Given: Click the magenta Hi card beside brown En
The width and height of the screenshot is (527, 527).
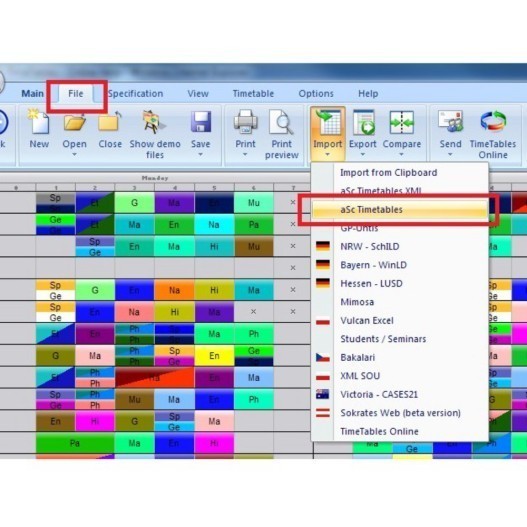Looking at the screenshot, I should click(95, 421).
